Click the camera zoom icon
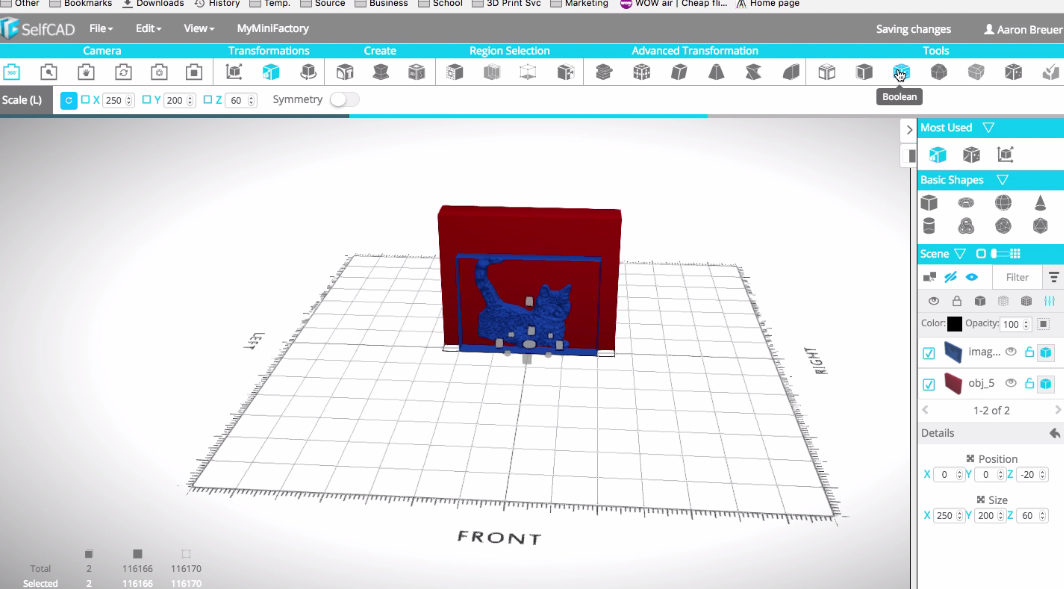1064x589 pixels. [x=48, y=72]
